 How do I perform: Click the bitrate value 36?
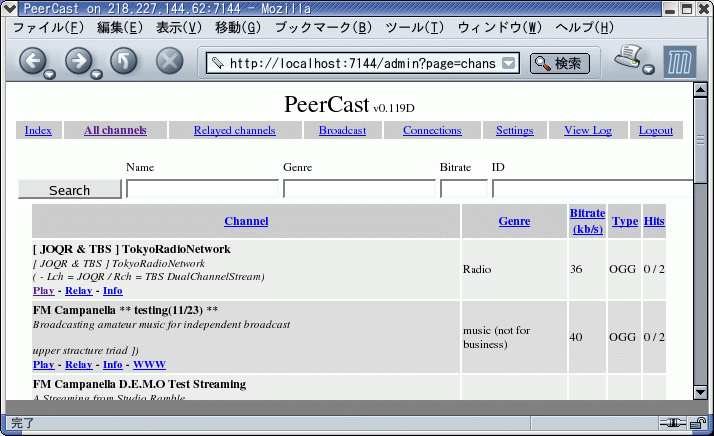pos(576,269)
